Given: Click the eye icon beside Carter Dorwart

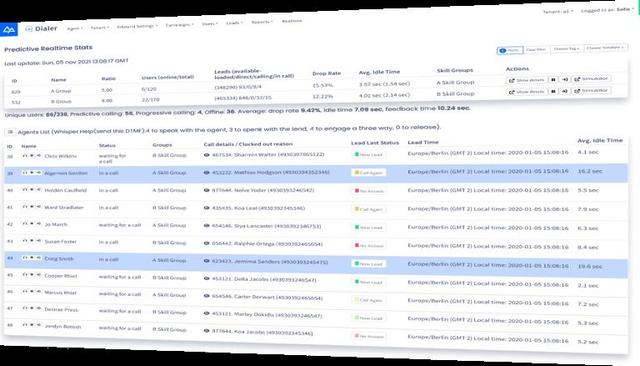Looking at the screenshot, I should coord(207,296).
